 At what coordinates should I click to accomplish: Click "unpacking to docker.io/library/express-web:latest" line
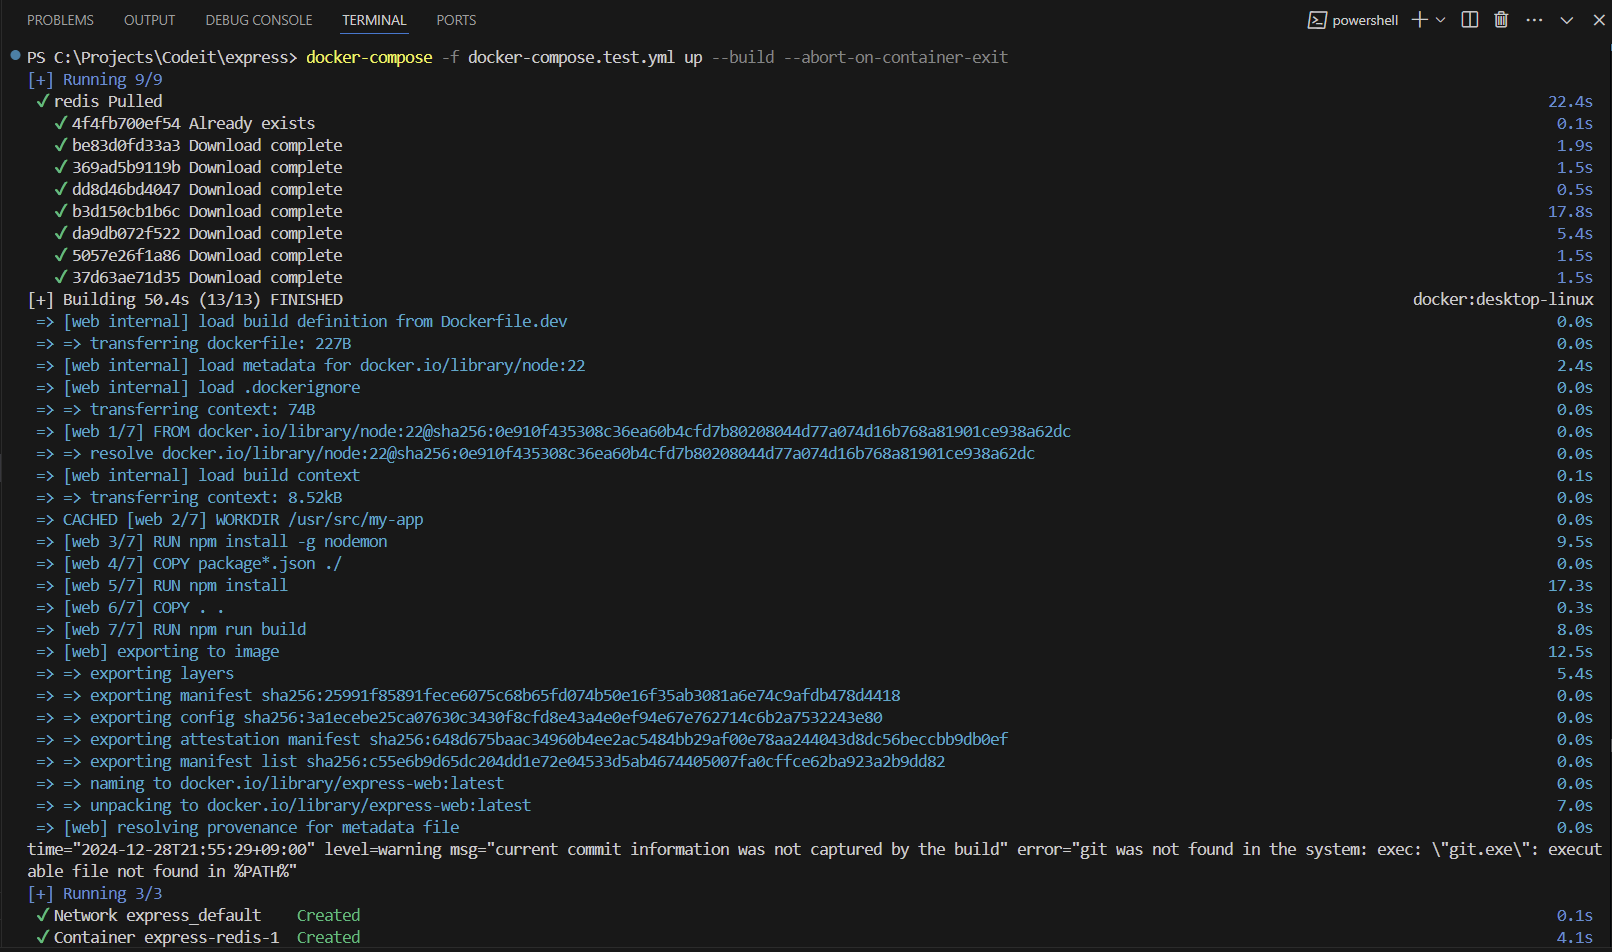(x=284, y=805)
